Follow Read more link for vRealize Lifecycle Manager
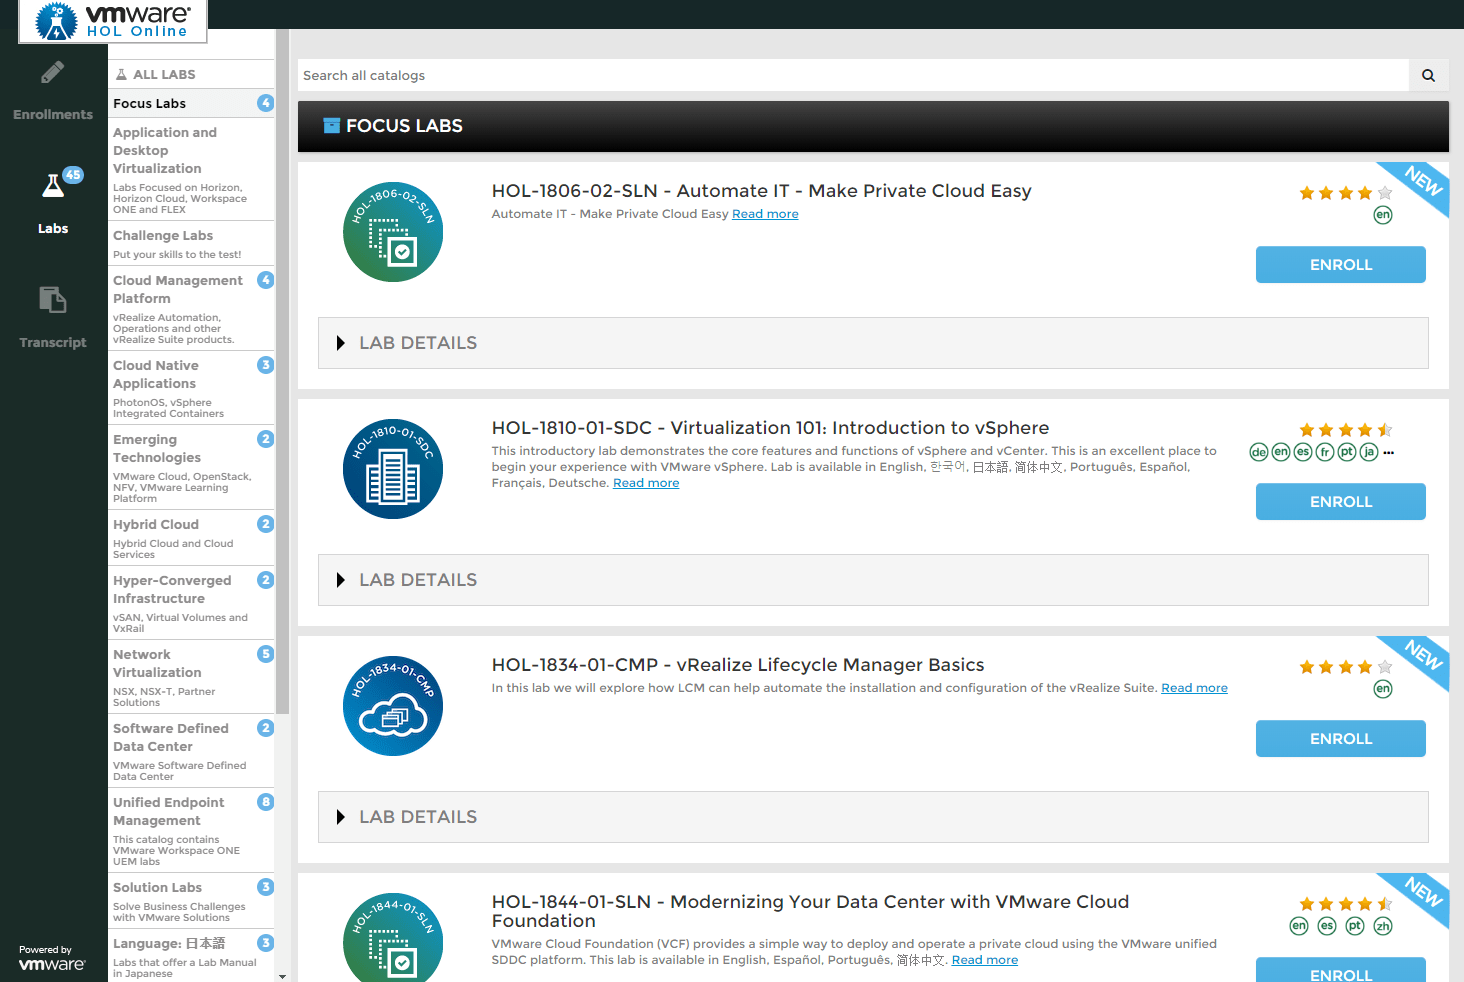The height and width of the screenshot is (982, 1464). click(1194, 688)
